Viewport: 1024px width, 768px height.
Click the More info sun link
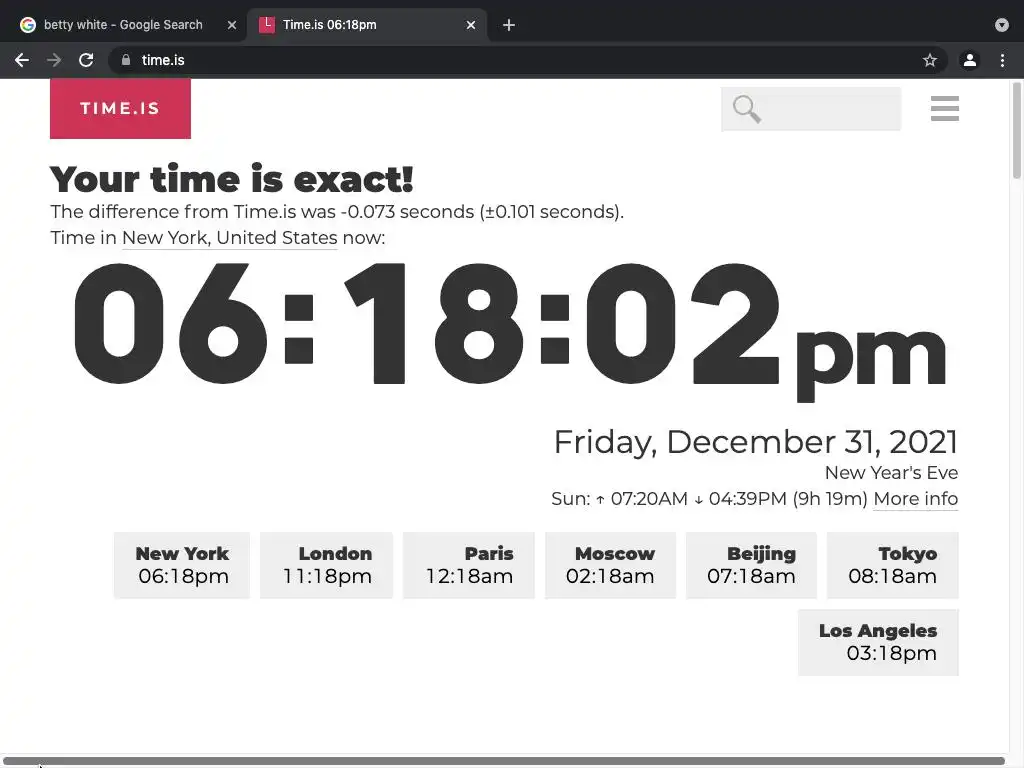[x=916, y=499]
